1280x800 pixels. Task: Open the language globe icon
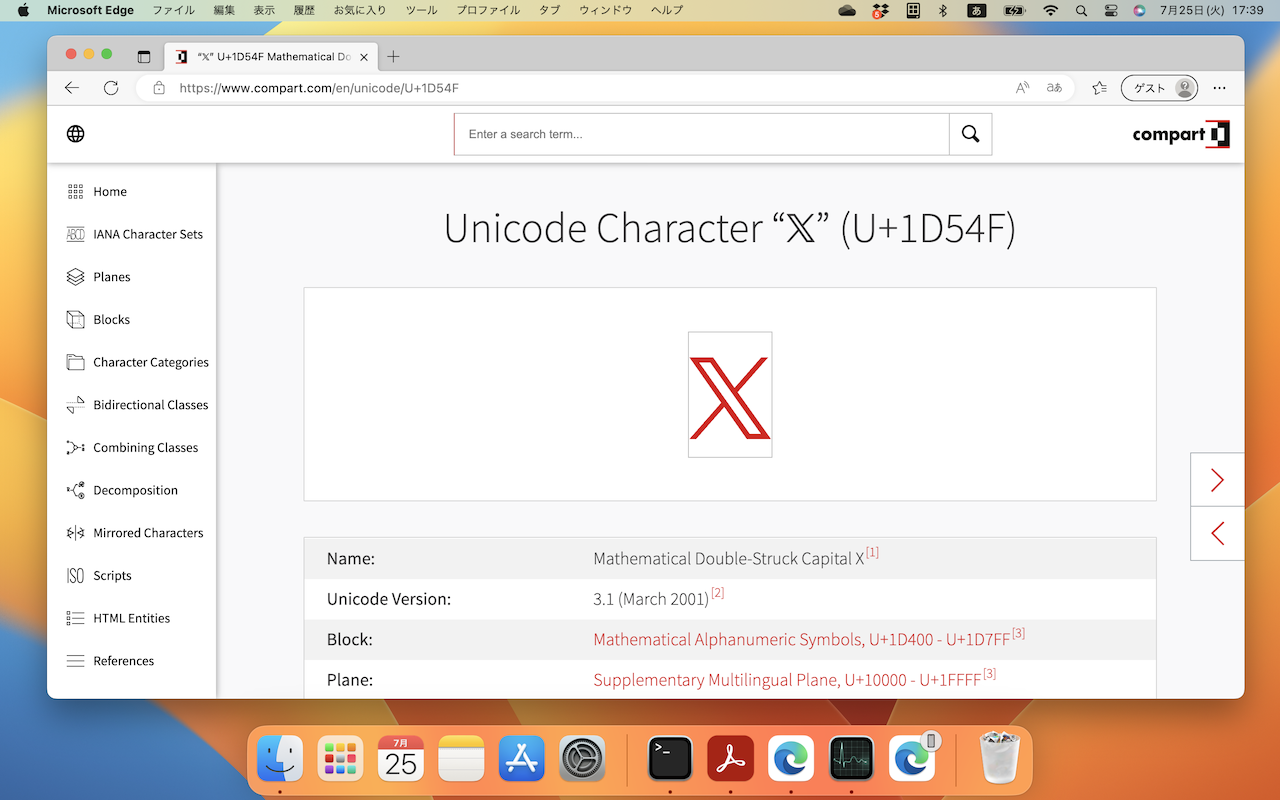click(75, 134)
